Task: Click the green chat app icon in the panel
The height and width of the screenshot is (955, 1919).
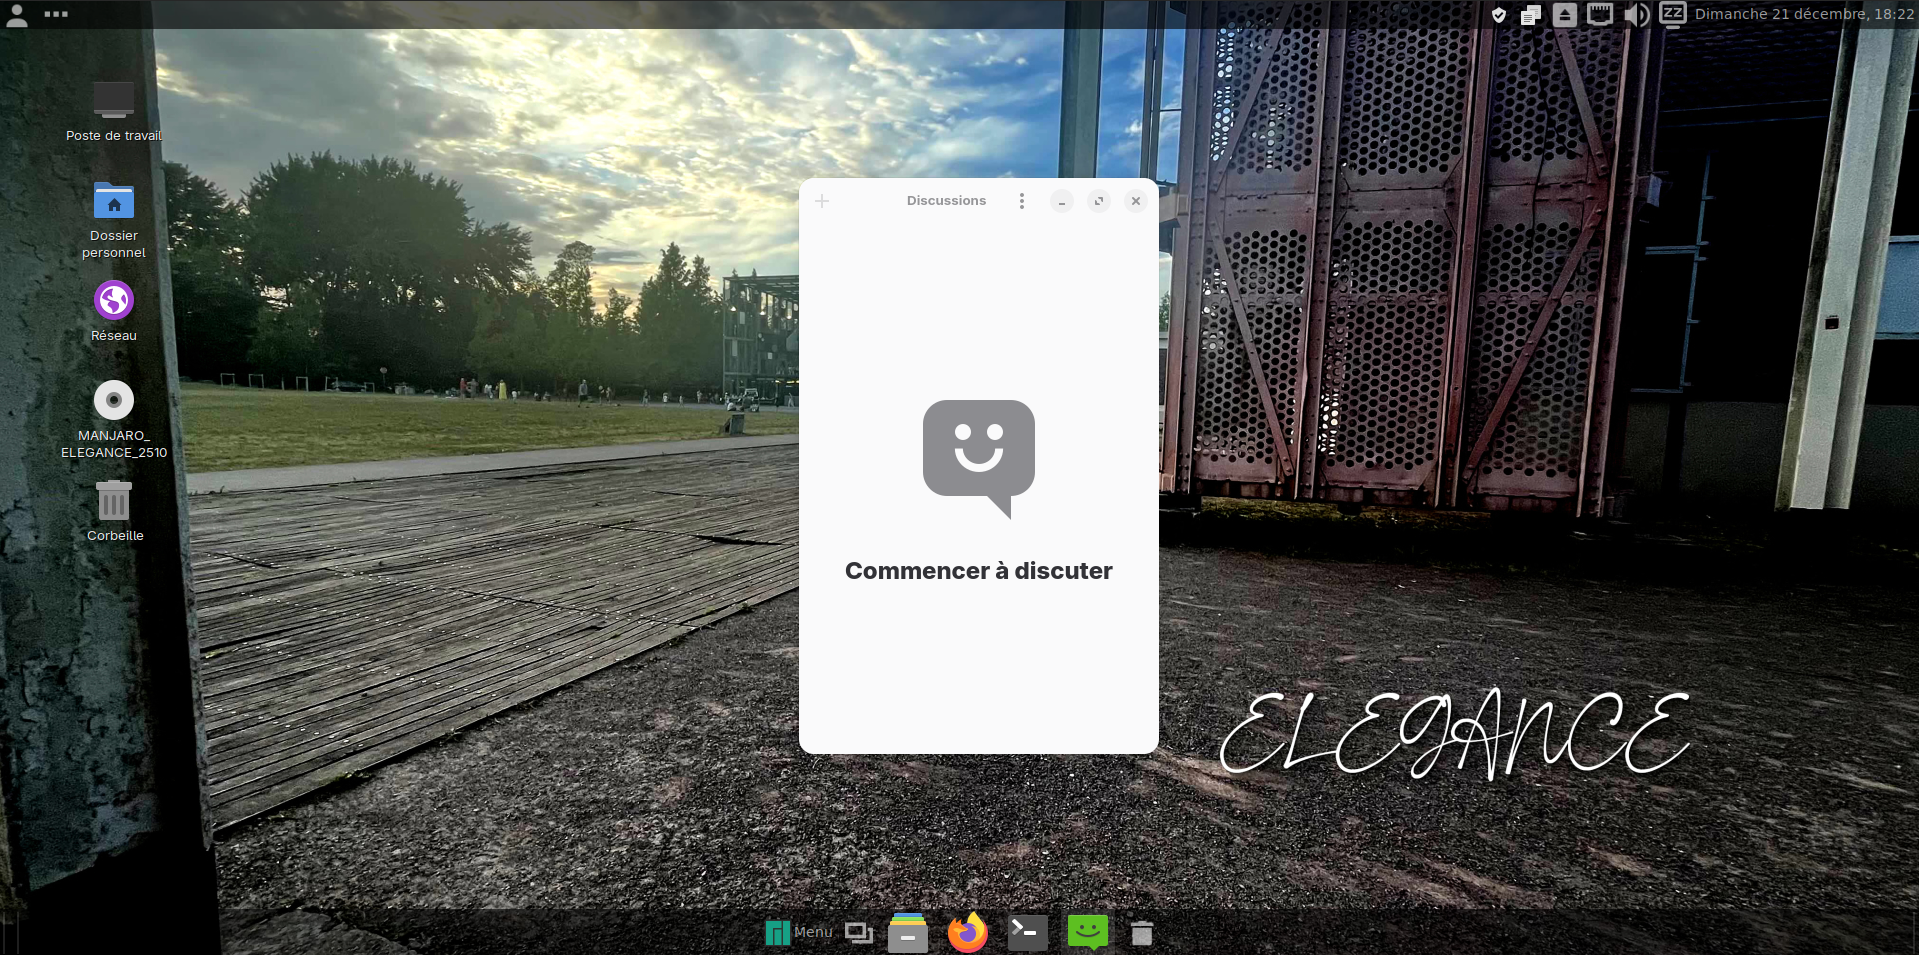Action: [1087, 932]
